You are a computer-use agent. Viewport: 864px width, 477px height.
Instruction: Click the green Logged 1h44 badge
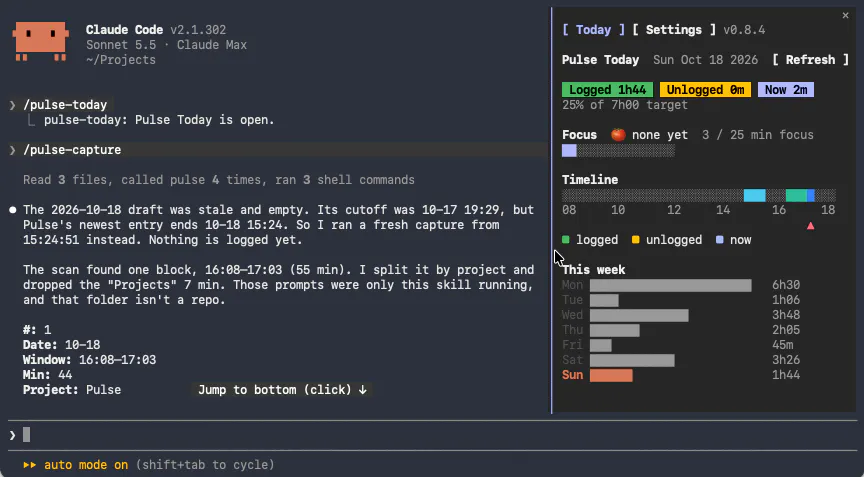tap(607, 90)
